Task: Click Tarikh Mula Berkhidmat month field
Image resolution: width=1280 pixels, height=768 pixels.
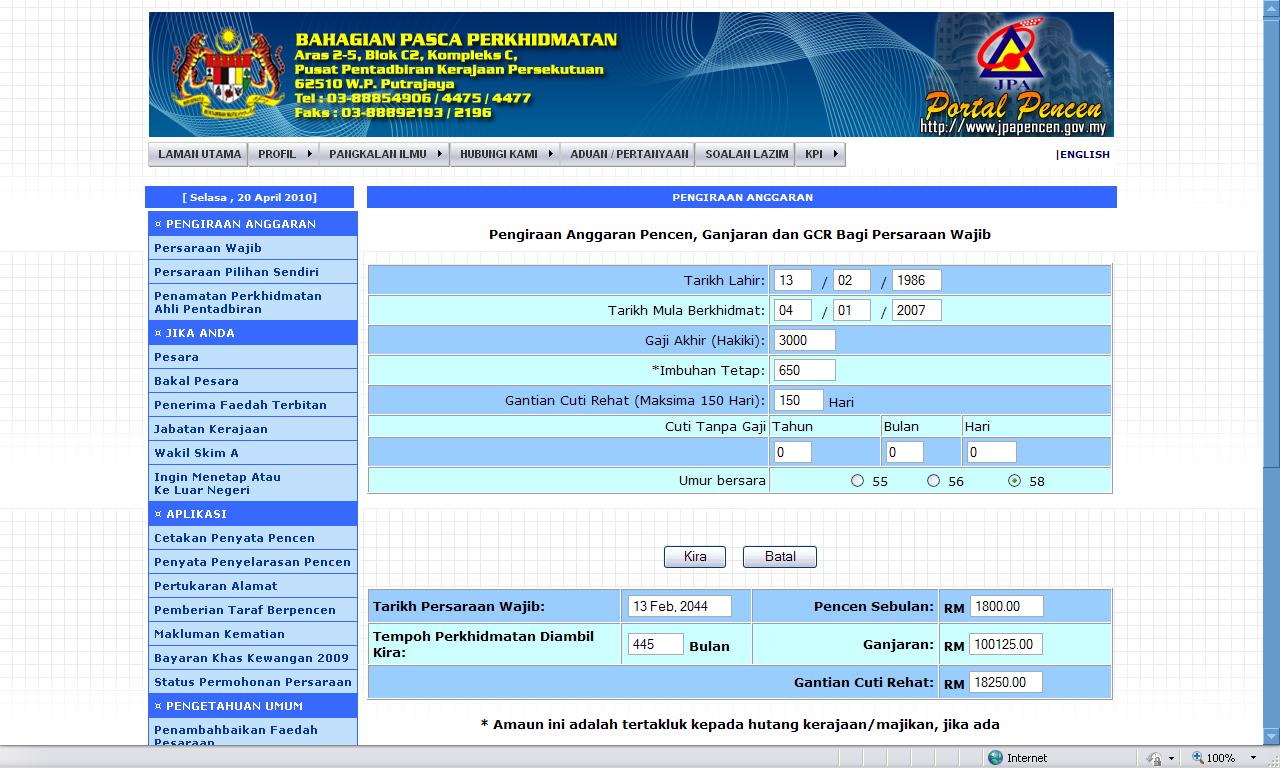Action: (x=852, y=310)
